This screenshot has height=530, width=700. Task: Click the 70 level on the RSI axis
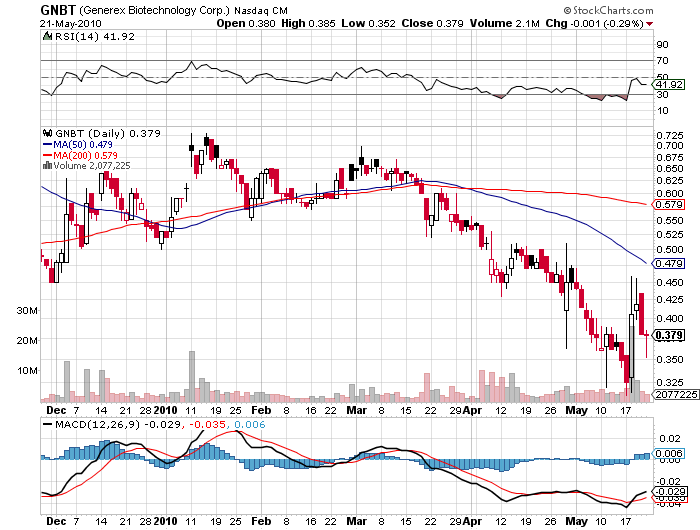pos(662,60)
